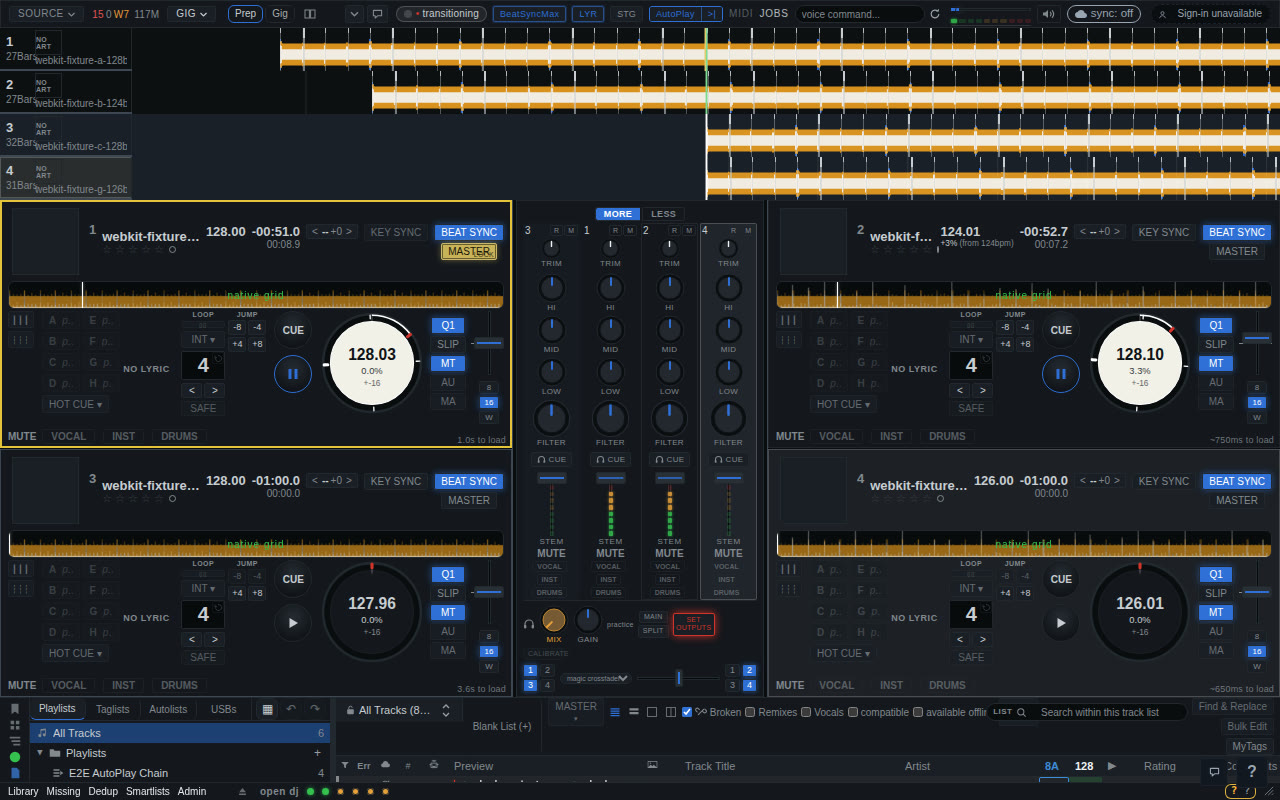Image resolution: width=1280 pixels, height=800 pixels.
Task: Toggle the split layout view icon
Action: pyautogui.click(x=310, y=14)
